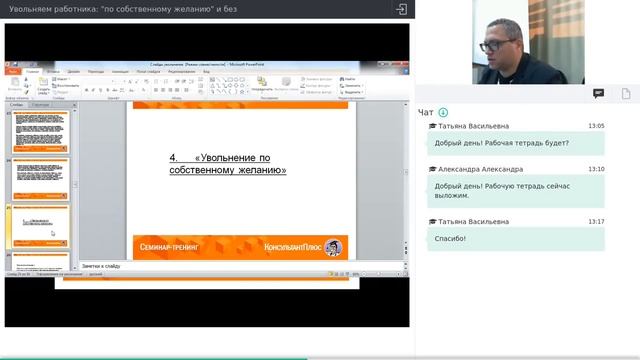Switch to the Показ слайдов ribbon tab
Viewport: 640px width, 360px height.
[x=148, y=71]
